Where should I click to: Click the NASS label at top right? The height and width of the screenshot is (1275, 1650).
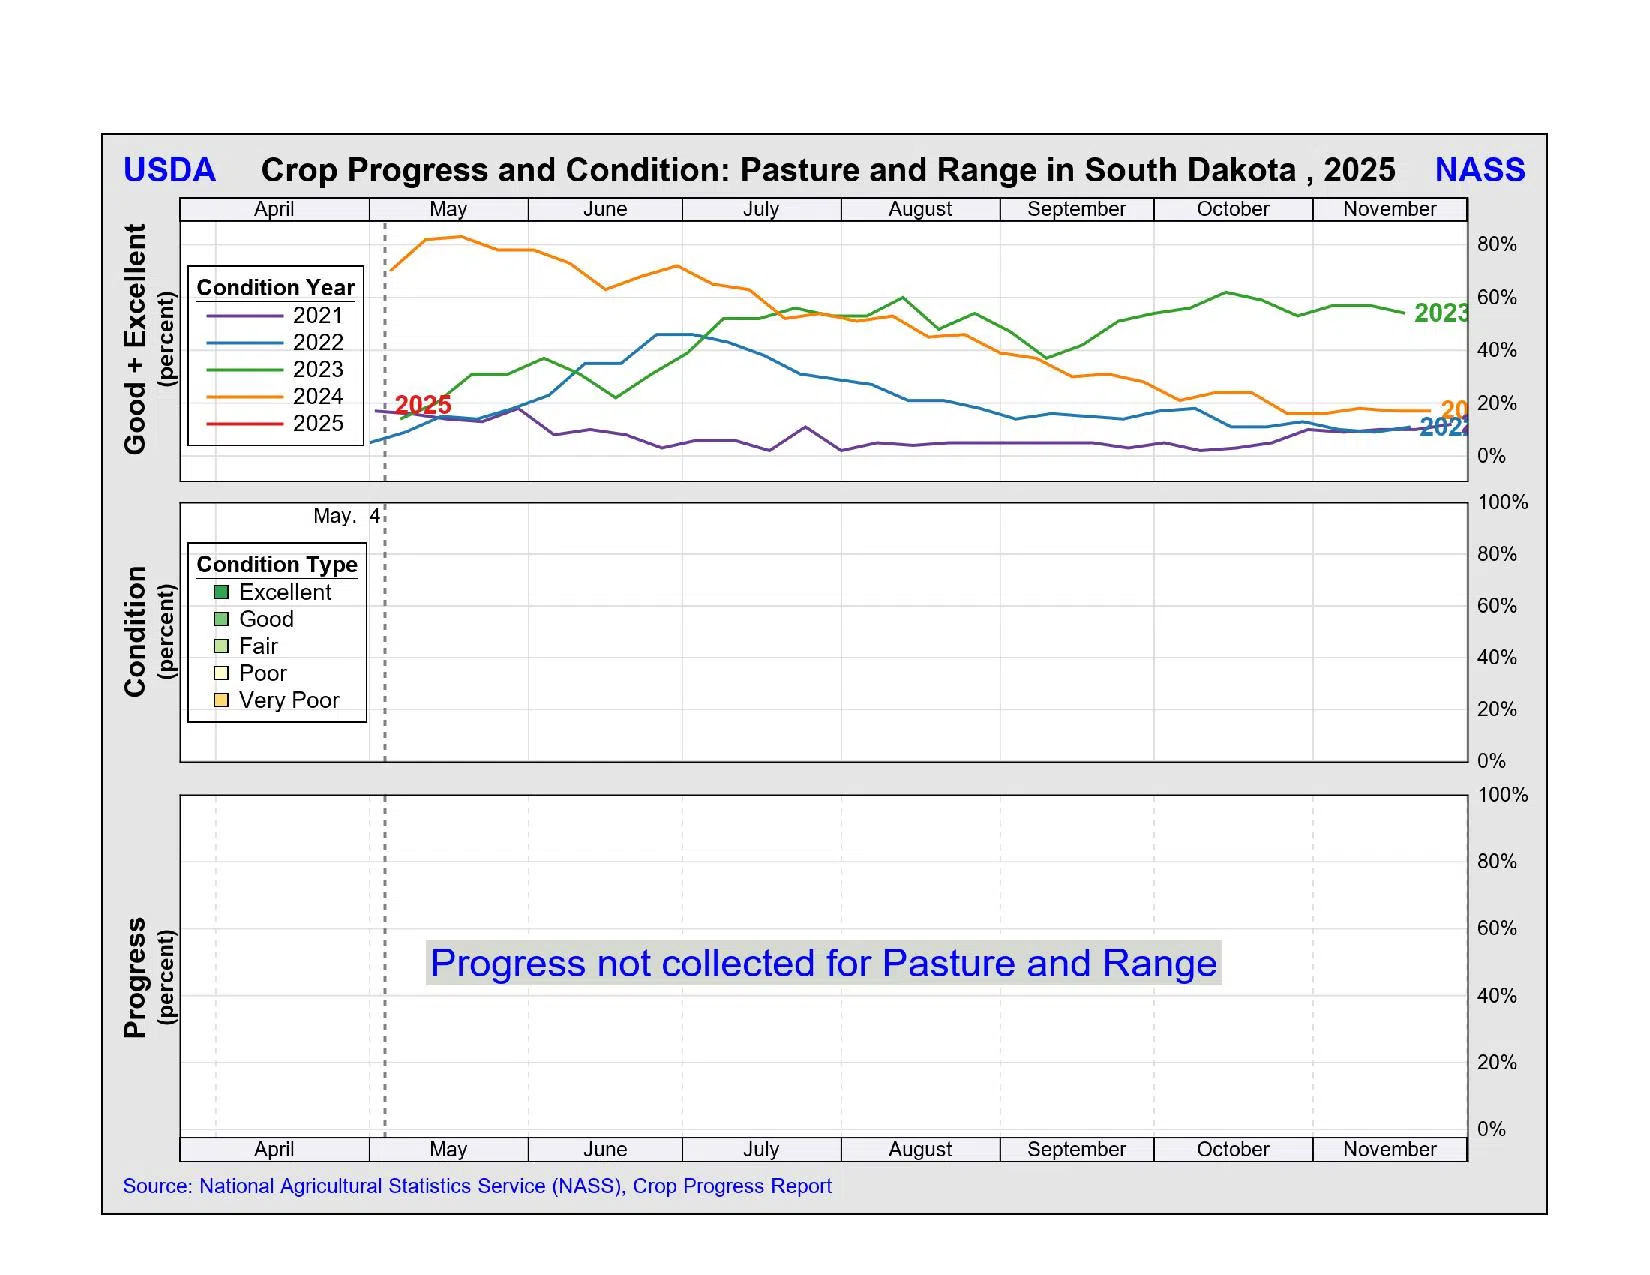(x=1479, y=170)
